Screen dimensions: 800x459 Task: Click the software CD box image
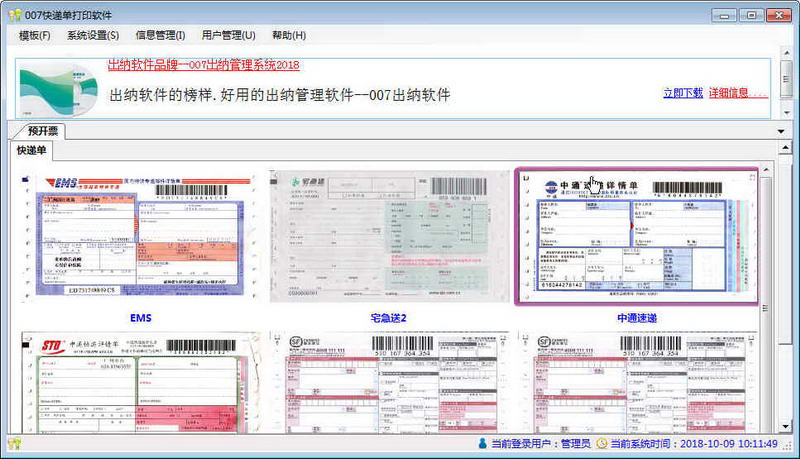click(x=59, y=90)
